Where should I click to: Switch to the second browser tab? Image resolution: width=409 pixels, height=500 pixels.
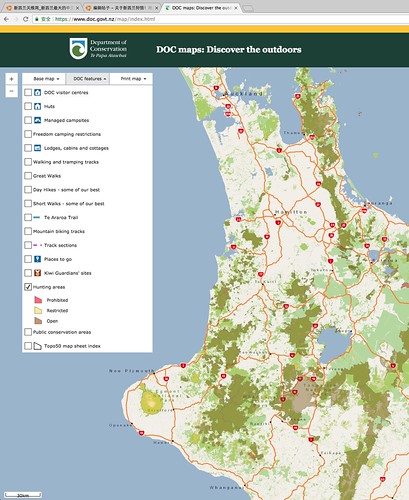[121, 8]
